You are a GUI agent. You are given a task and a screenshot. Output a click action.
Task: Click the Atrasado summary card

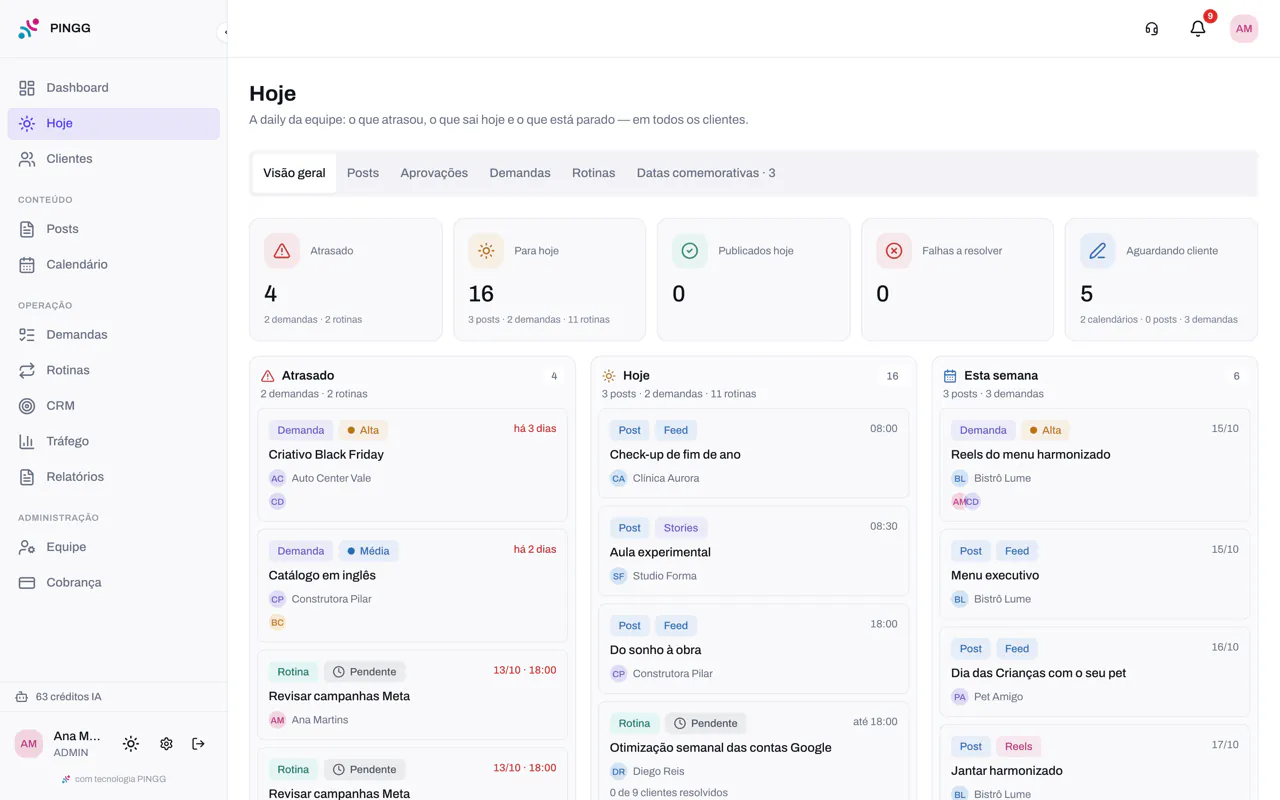point(346,280)
